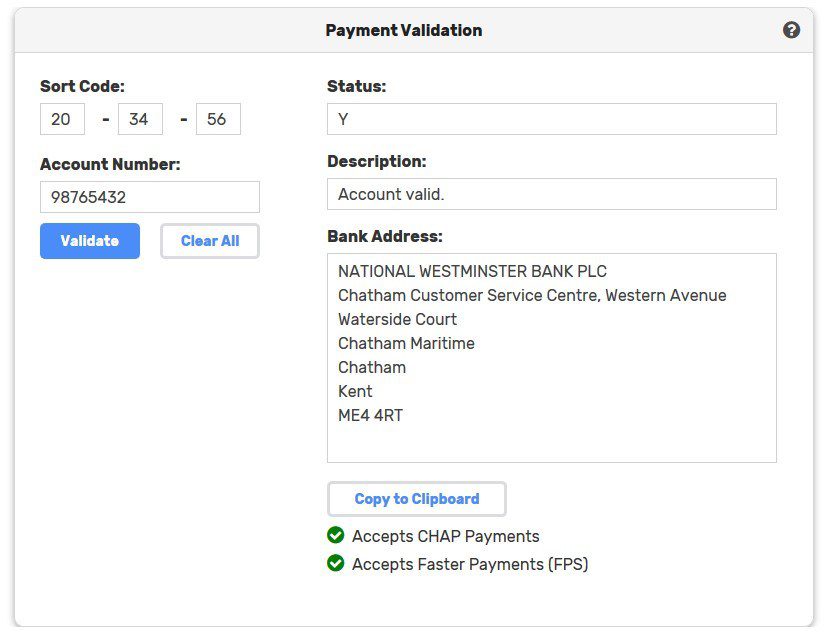Click the help question mark icon

[x=791, y=30]
